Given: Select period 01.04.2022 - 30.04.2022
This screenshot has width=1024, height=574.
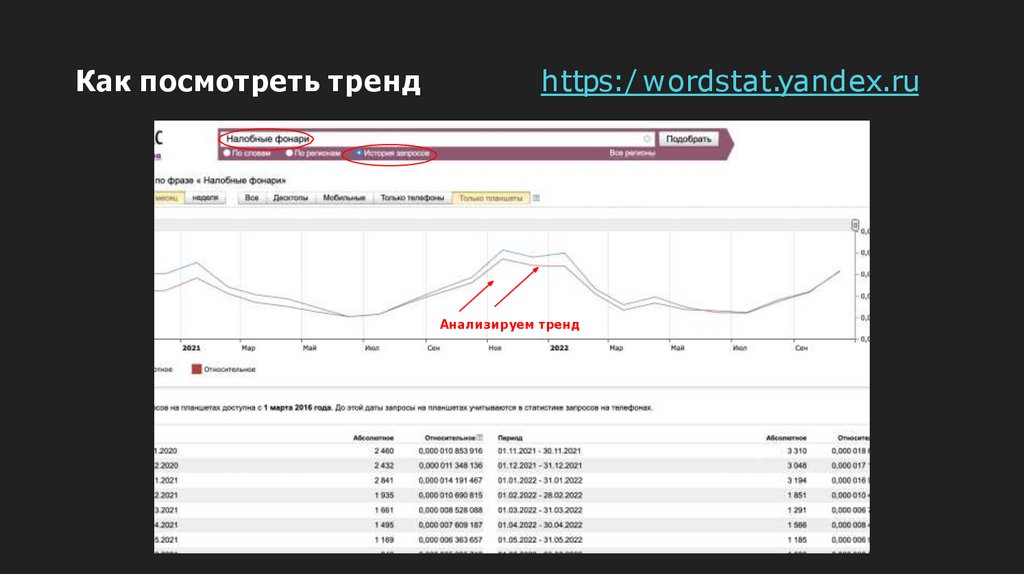Looking at the screenshot, I should (x=539, y=526).
